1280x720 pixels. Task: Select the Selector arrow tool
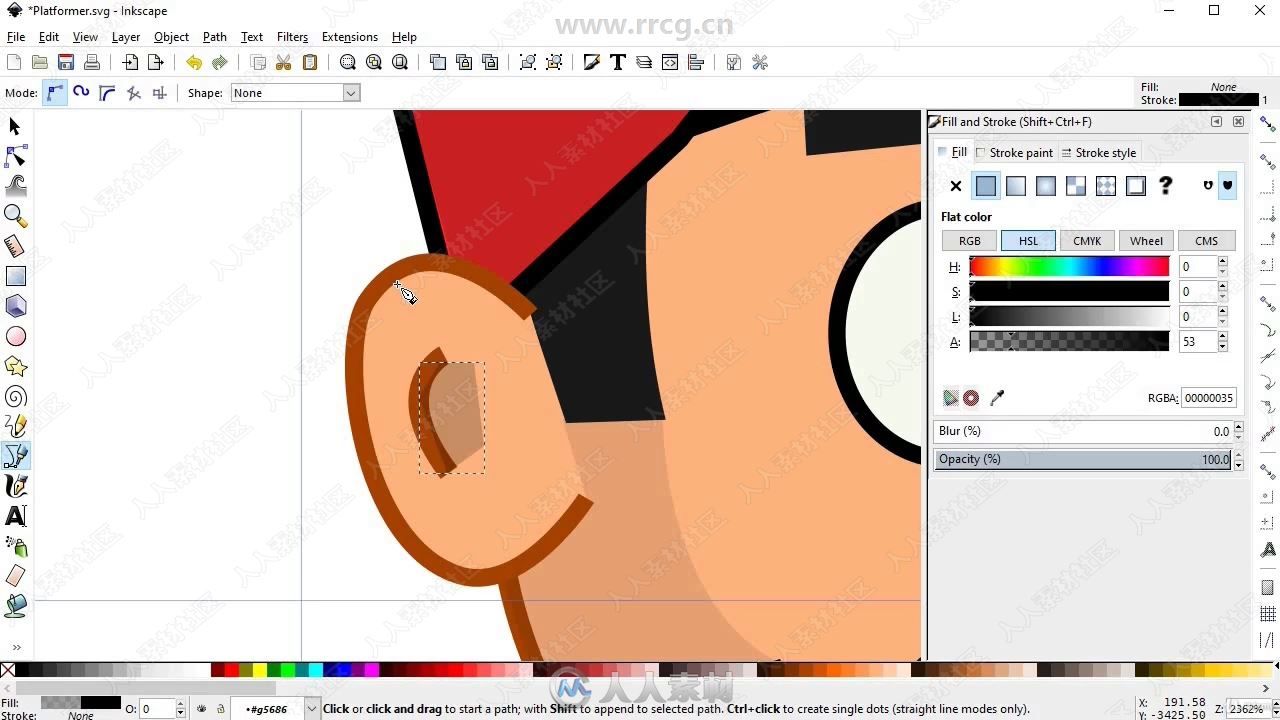coord(15,127)
